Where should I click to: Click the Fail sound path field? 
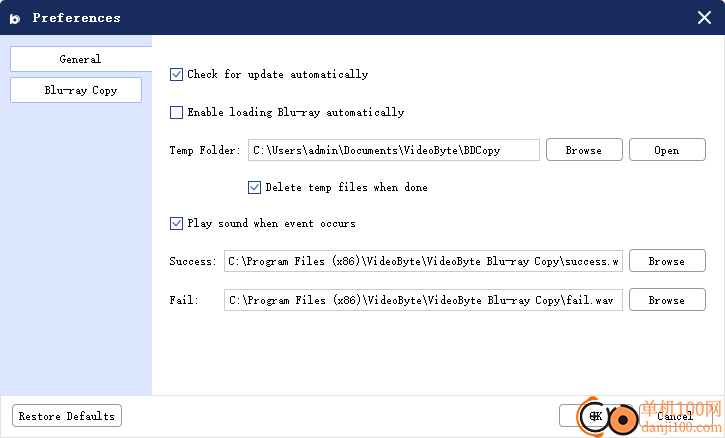[x=423, y=300]
